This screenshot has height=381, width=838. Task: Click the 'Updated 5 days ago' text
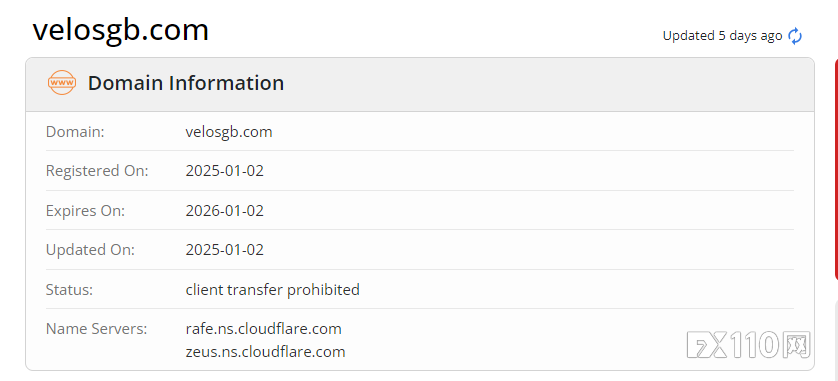tap(723, 36)
